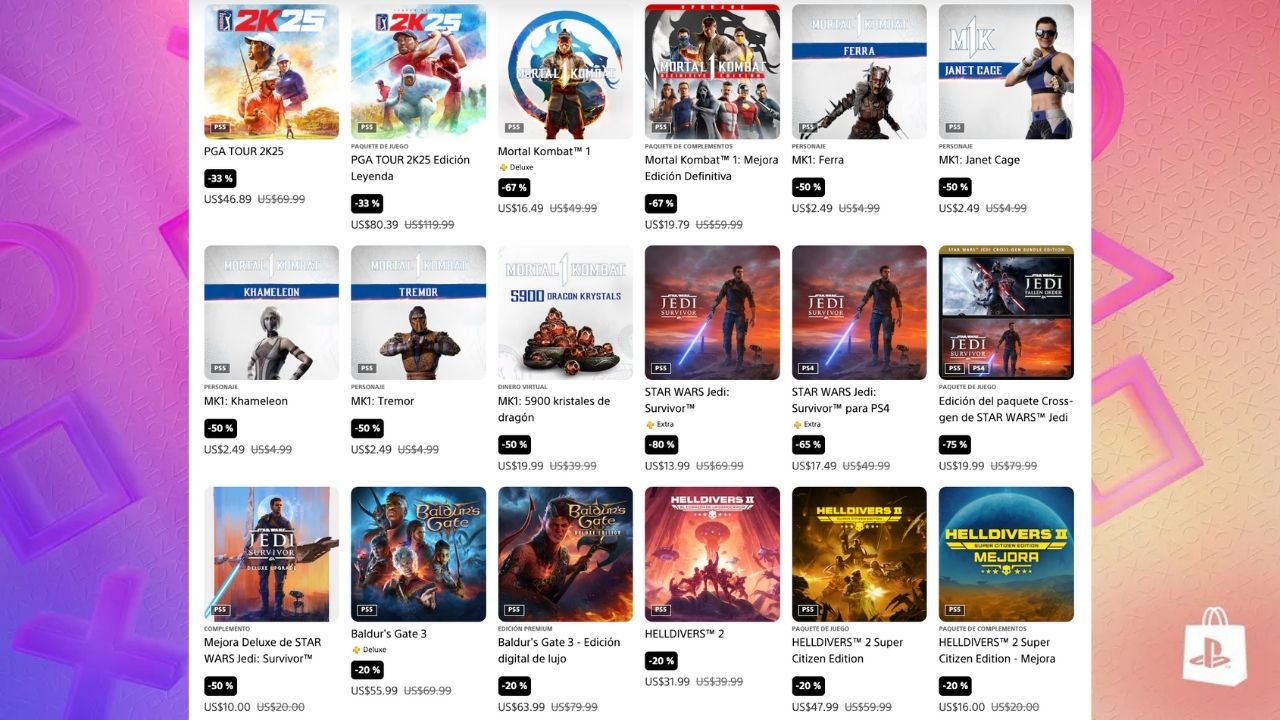Open the PGA TOUR 2K25 game thumbnail
This screenshot has width=1280, height=720.
(271, 71)
